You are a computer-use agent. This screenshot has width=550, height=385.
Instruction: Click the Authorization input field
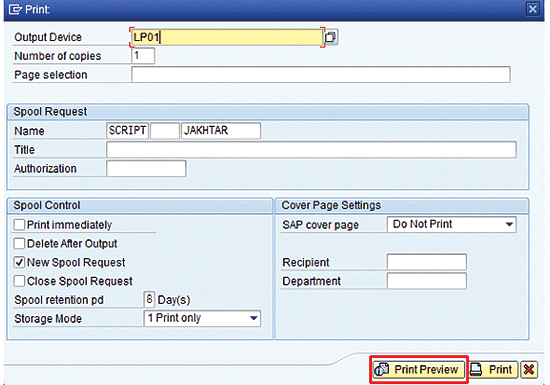pos(146,169)
